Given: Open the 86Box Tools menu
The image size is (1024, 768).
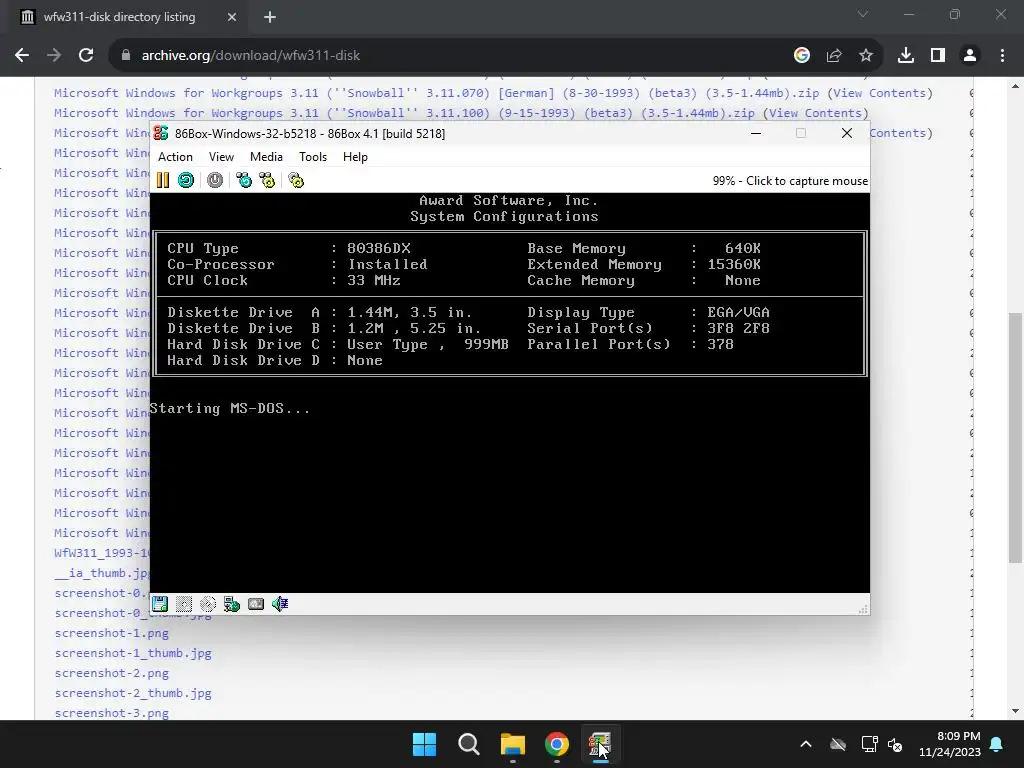Looking at the screenshot, I should pos(313,157).
